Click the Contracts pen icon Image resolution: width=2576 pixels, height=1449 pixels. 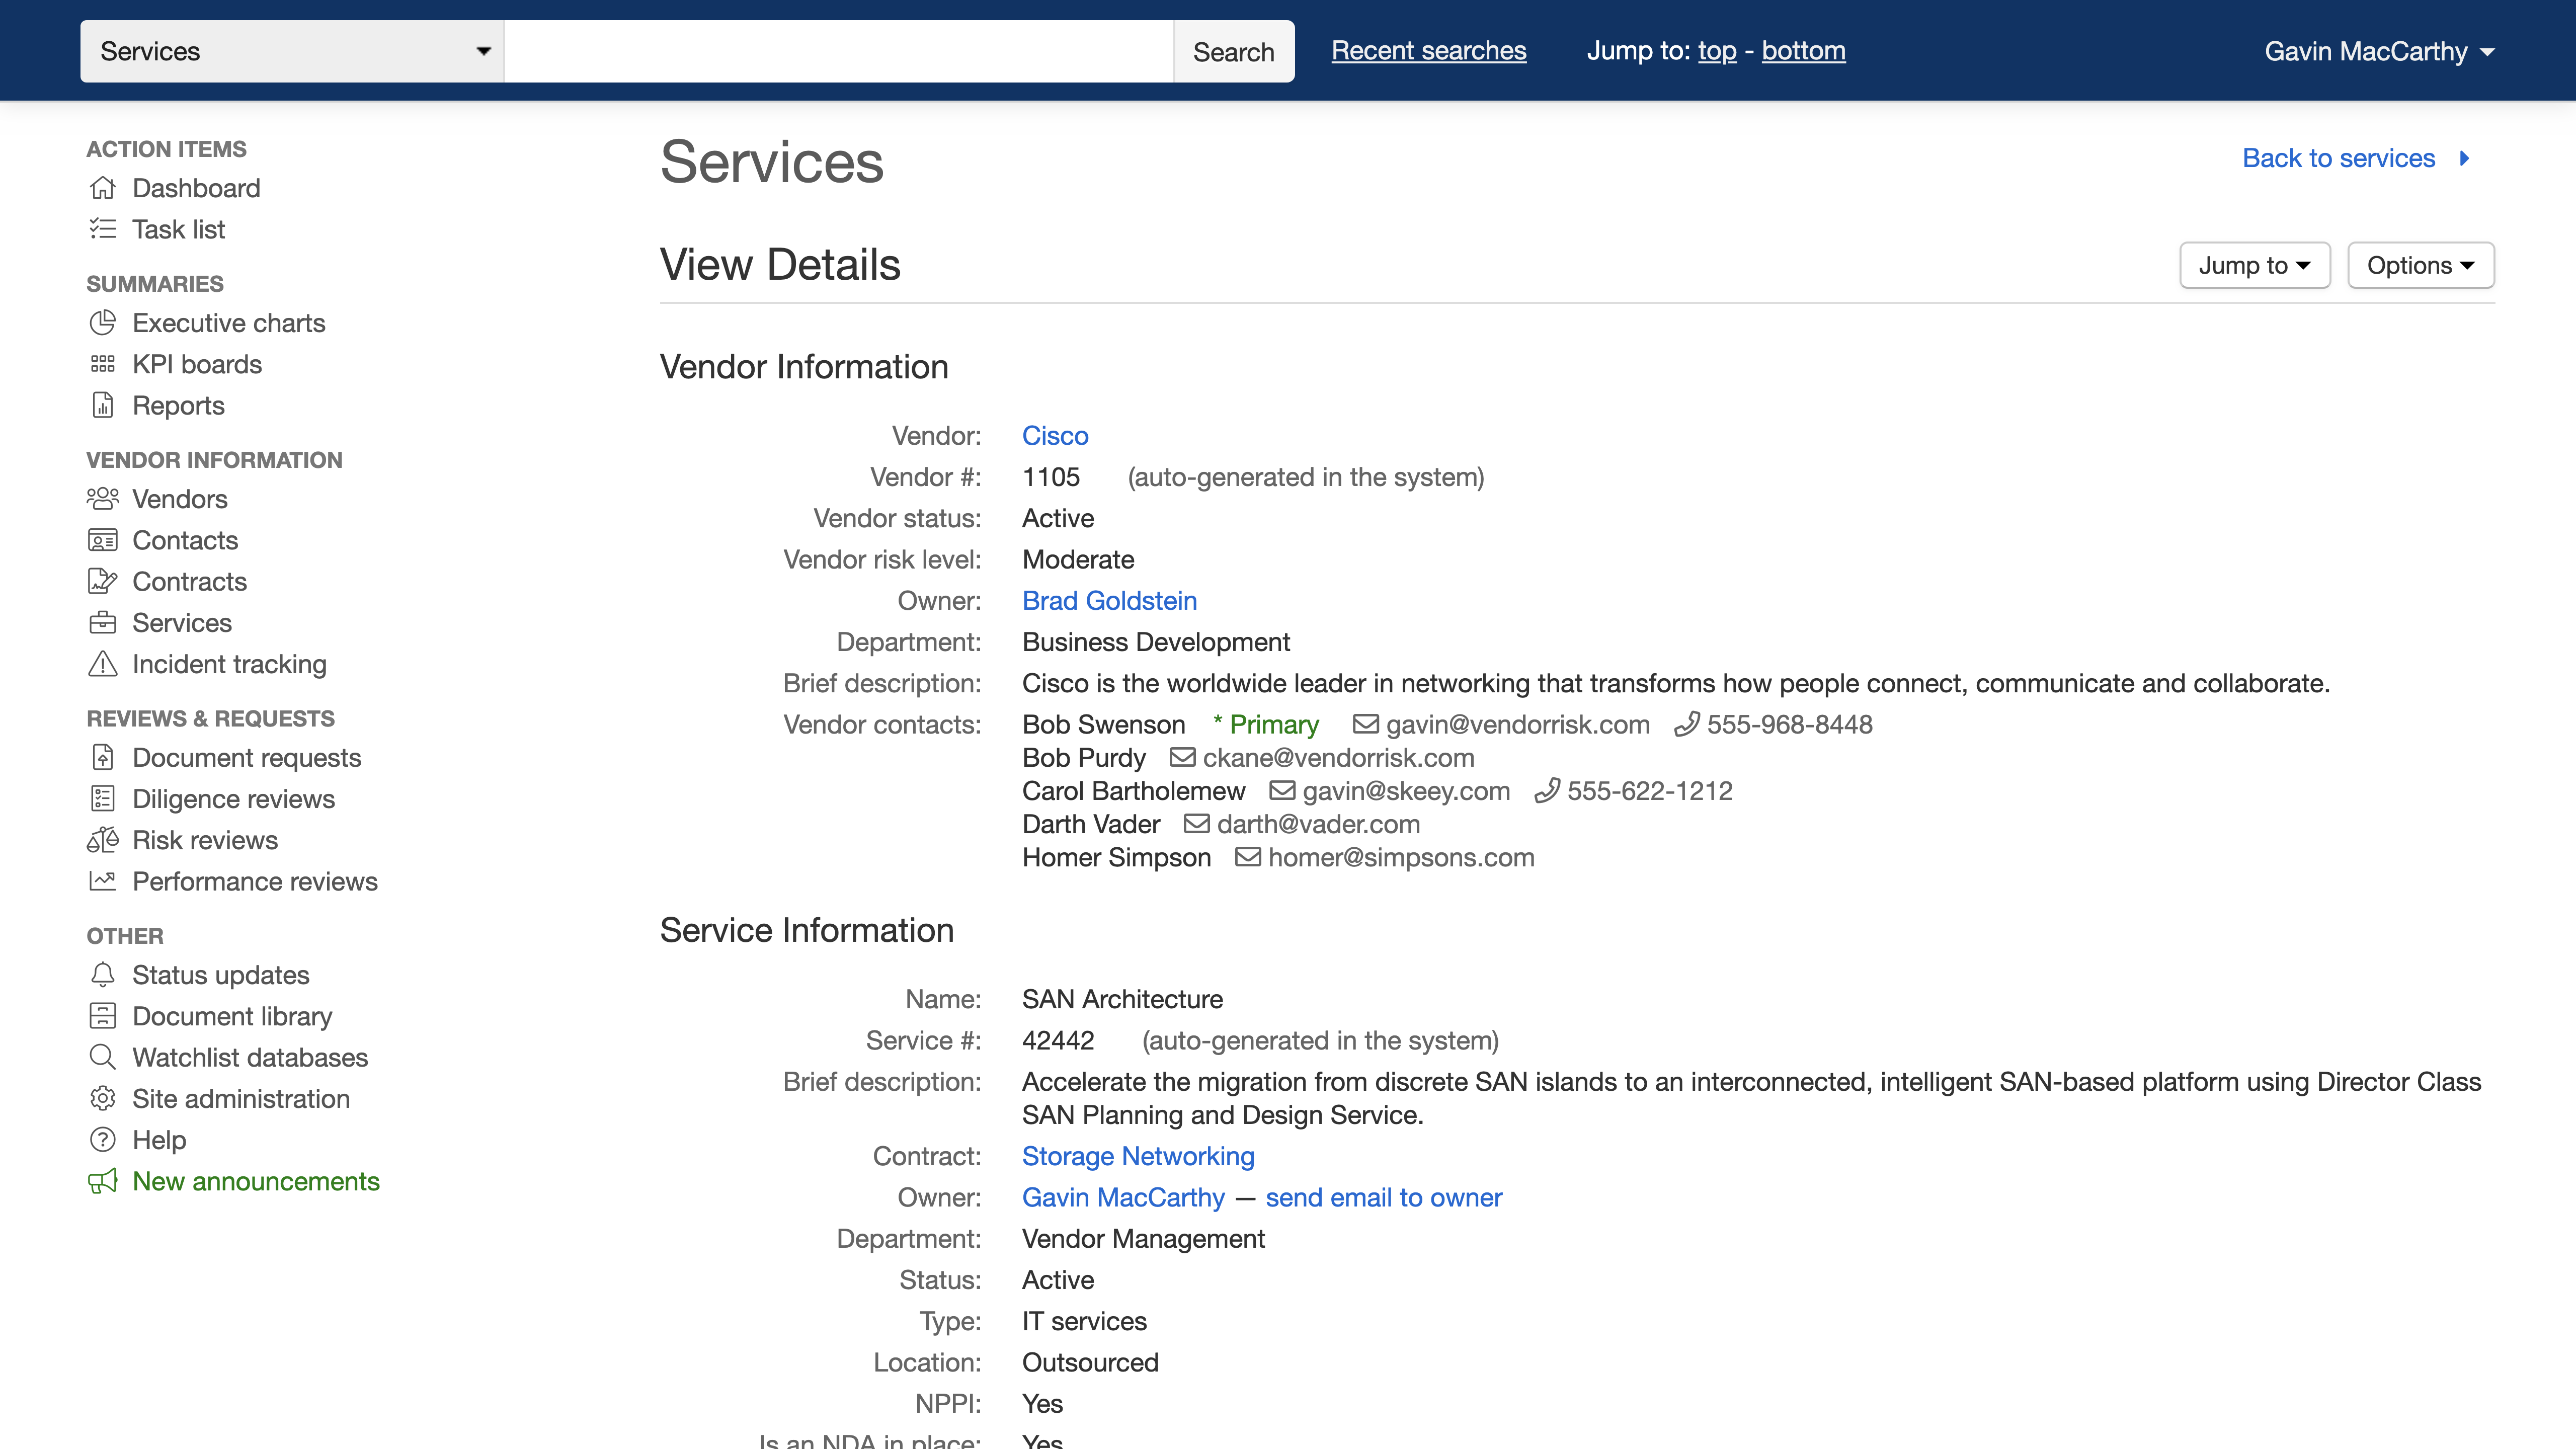tap(102, 581)
